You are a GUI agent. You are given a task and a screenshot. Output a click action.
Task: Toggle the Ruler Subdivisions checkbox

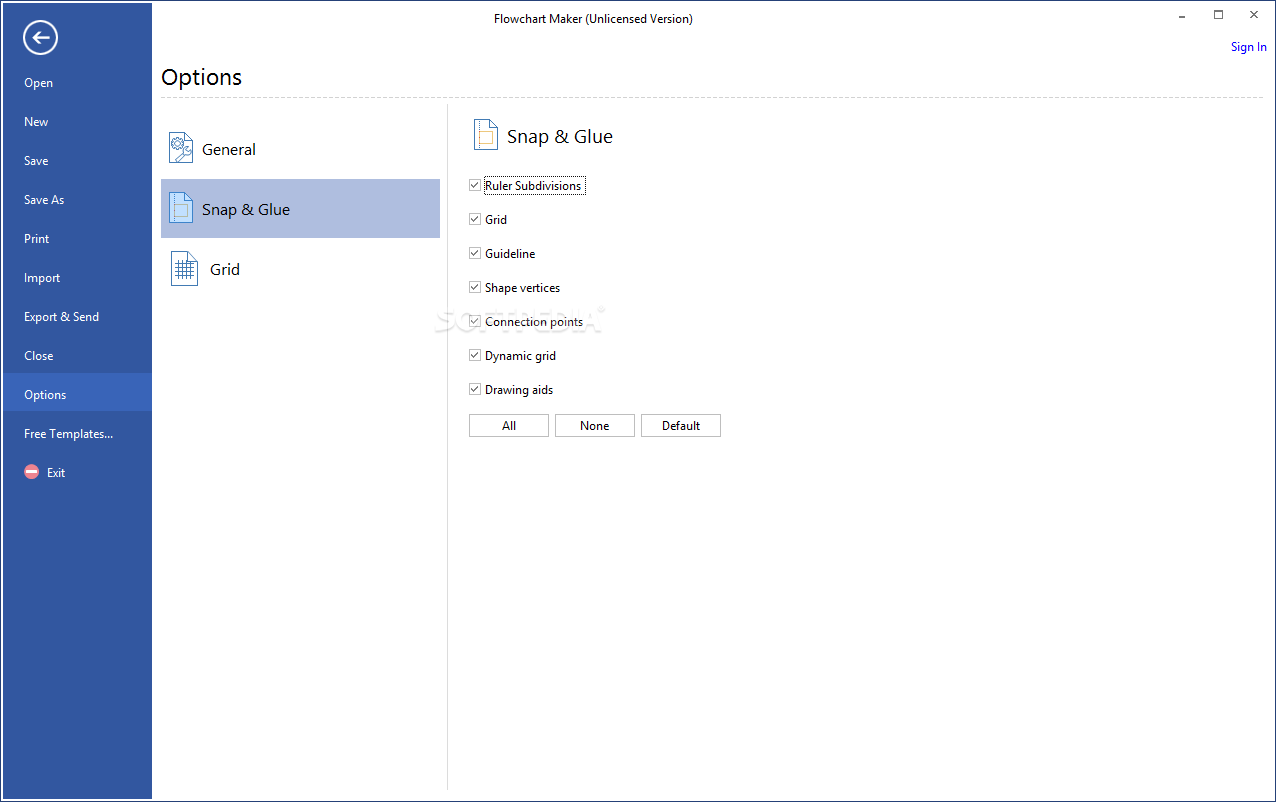point(475,186)
